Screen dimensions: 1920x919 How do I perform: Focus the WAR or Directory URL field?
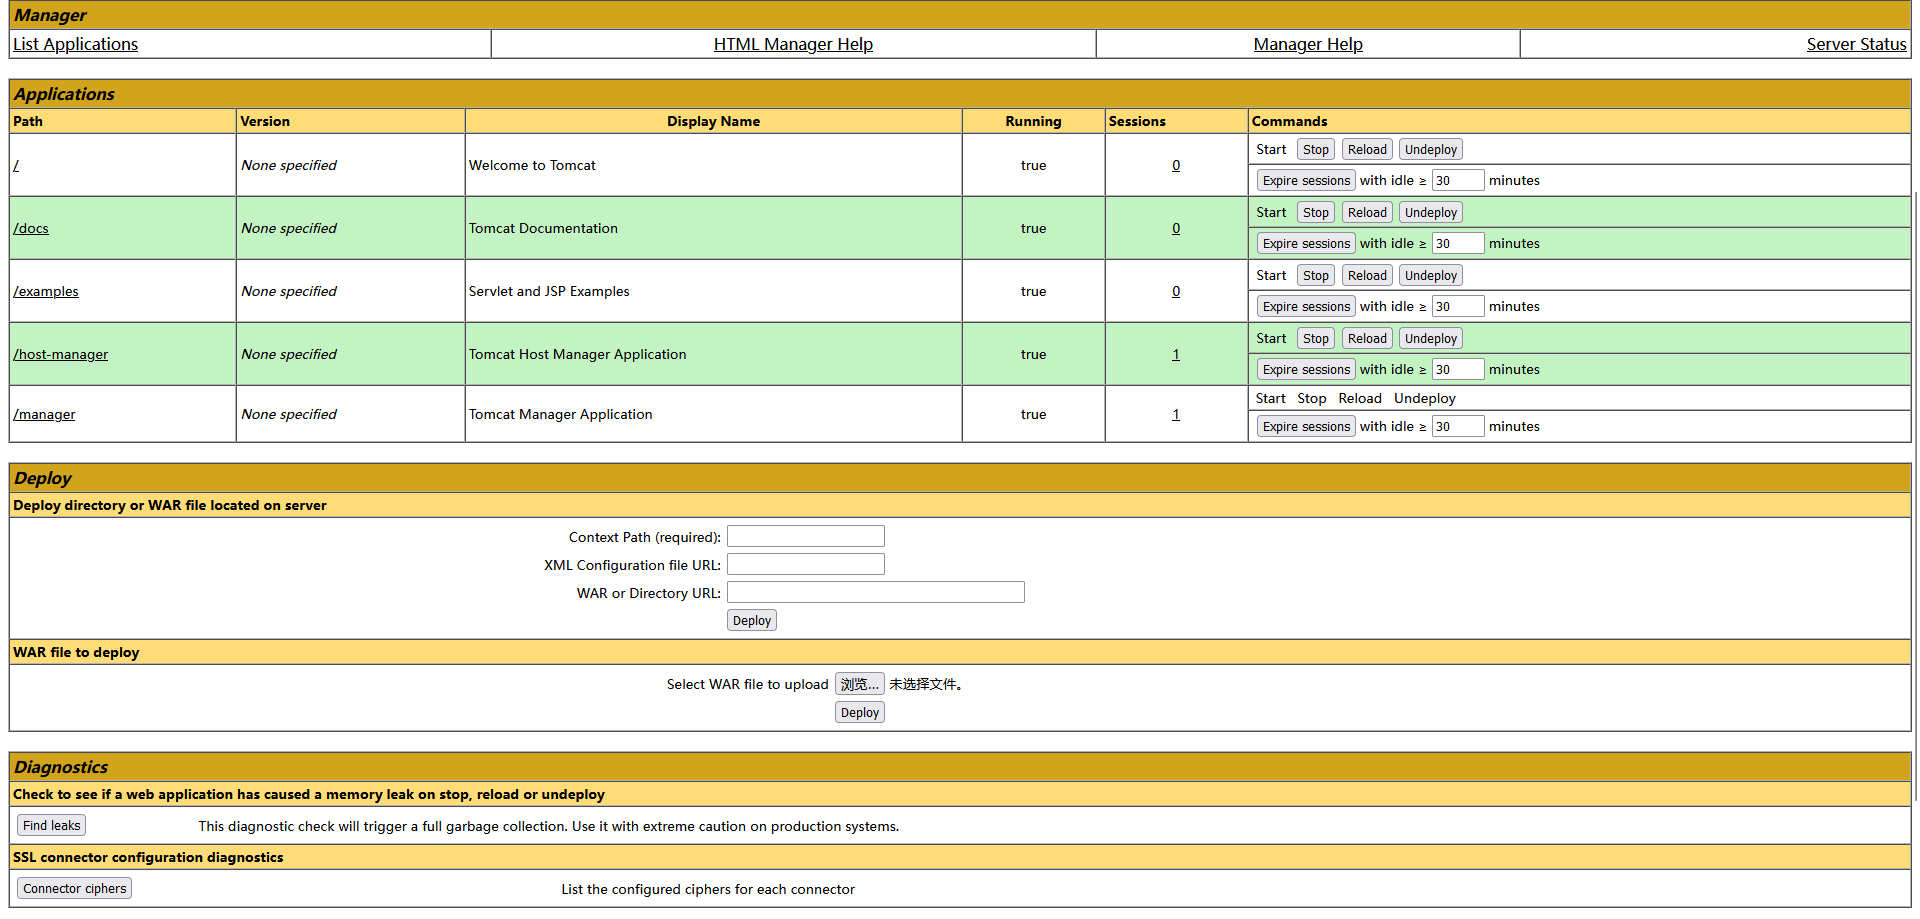(x=876, y=592)
